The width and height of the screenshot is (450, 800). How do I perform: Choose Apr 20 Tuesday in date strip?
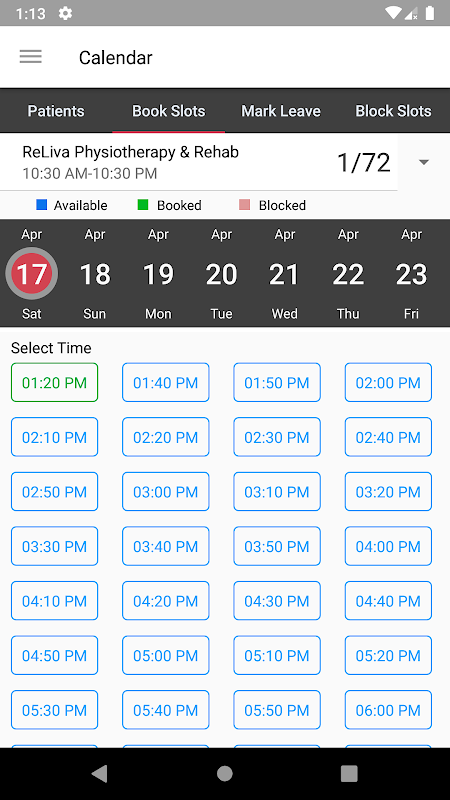(x=221, y=273)
